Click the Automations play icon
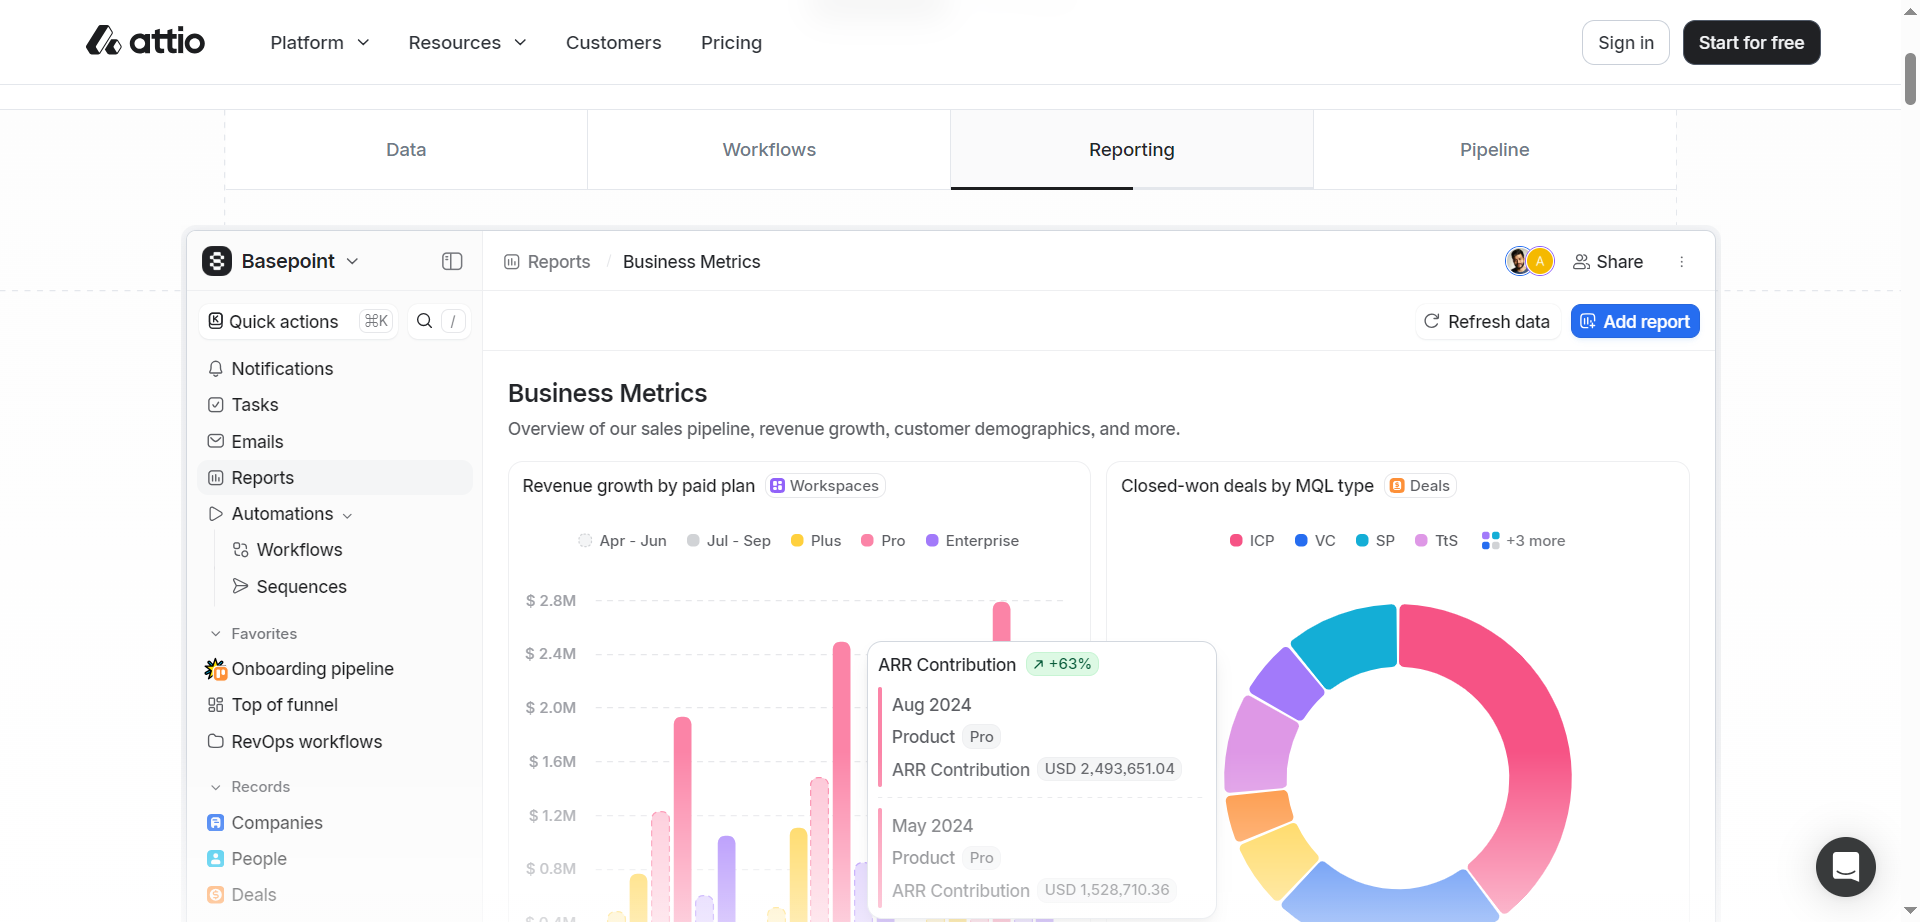 pos(215,514)
